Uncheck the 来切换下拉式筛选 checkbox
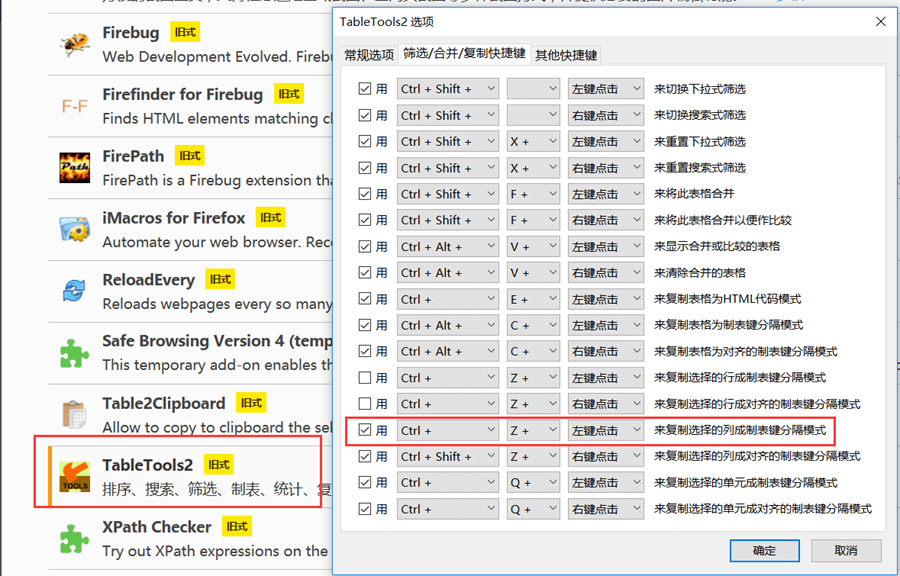 (365, 89)
